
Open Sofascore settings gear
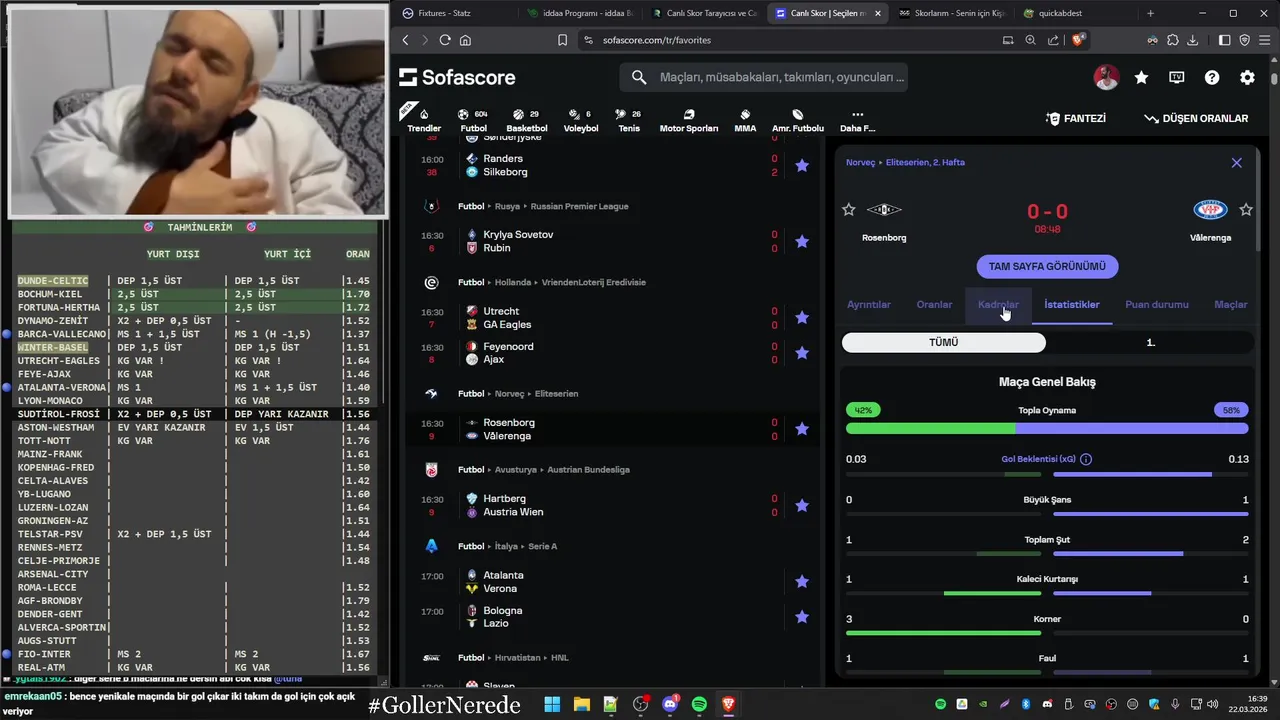(1247, 77)
